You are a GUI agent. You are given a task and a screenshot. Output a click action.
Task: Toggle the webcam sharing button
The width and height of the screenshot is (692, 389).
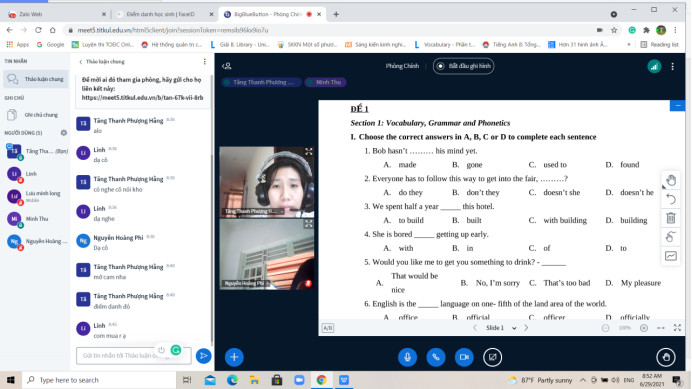[x=464, y=357]
